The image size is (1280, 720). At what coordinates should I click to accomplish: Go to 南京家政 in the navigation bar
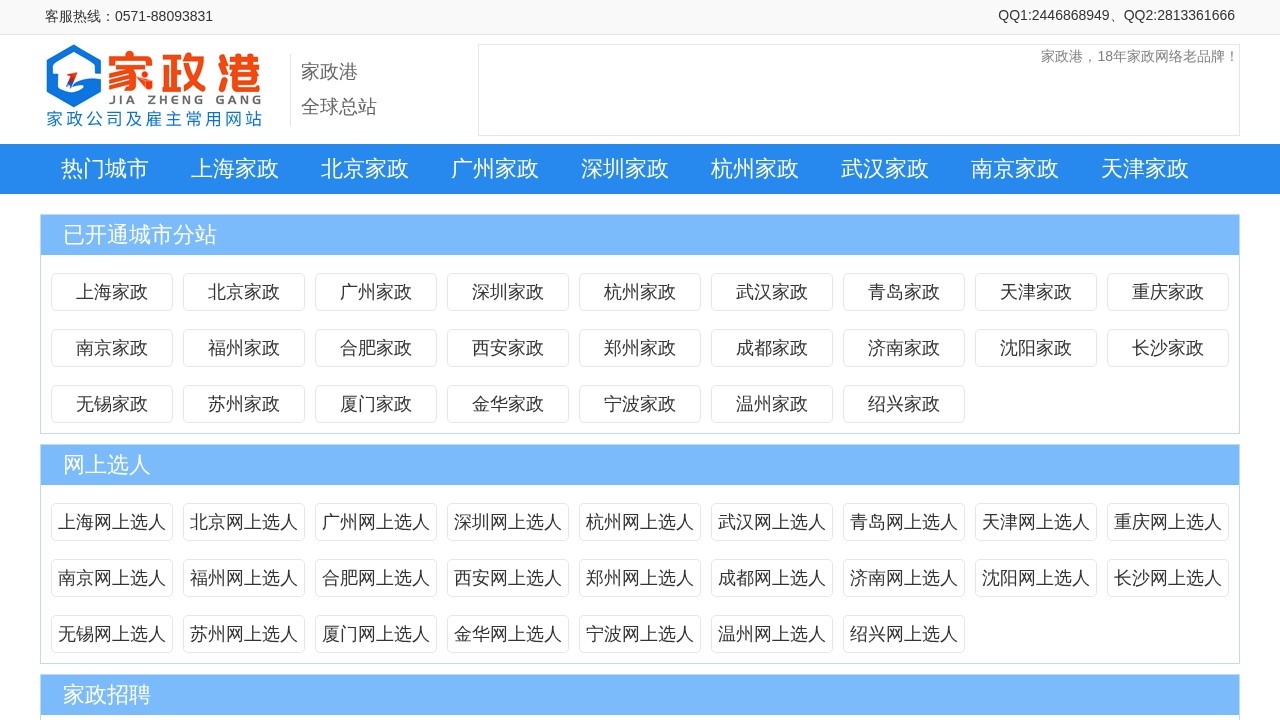[1015, 169]
